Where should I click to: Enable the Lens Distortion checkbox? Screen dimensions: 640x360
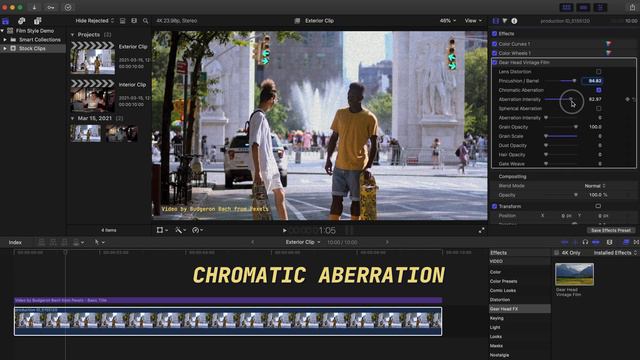598,71
